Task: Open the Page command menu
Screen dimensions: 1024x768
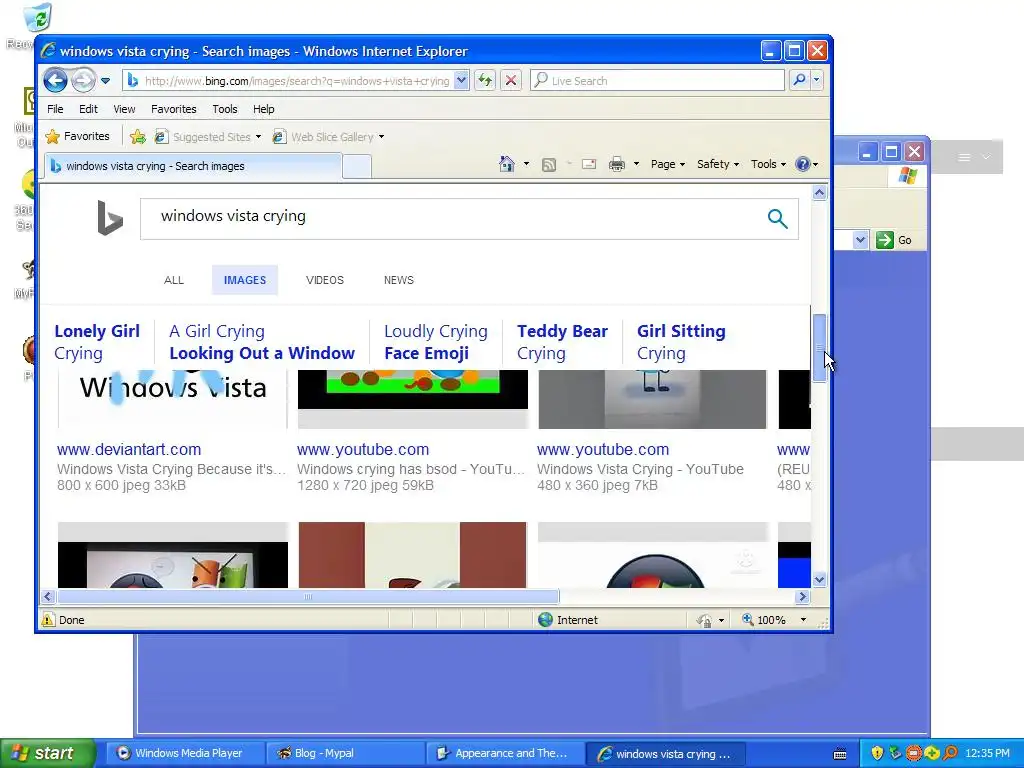Action: (667, 164)
